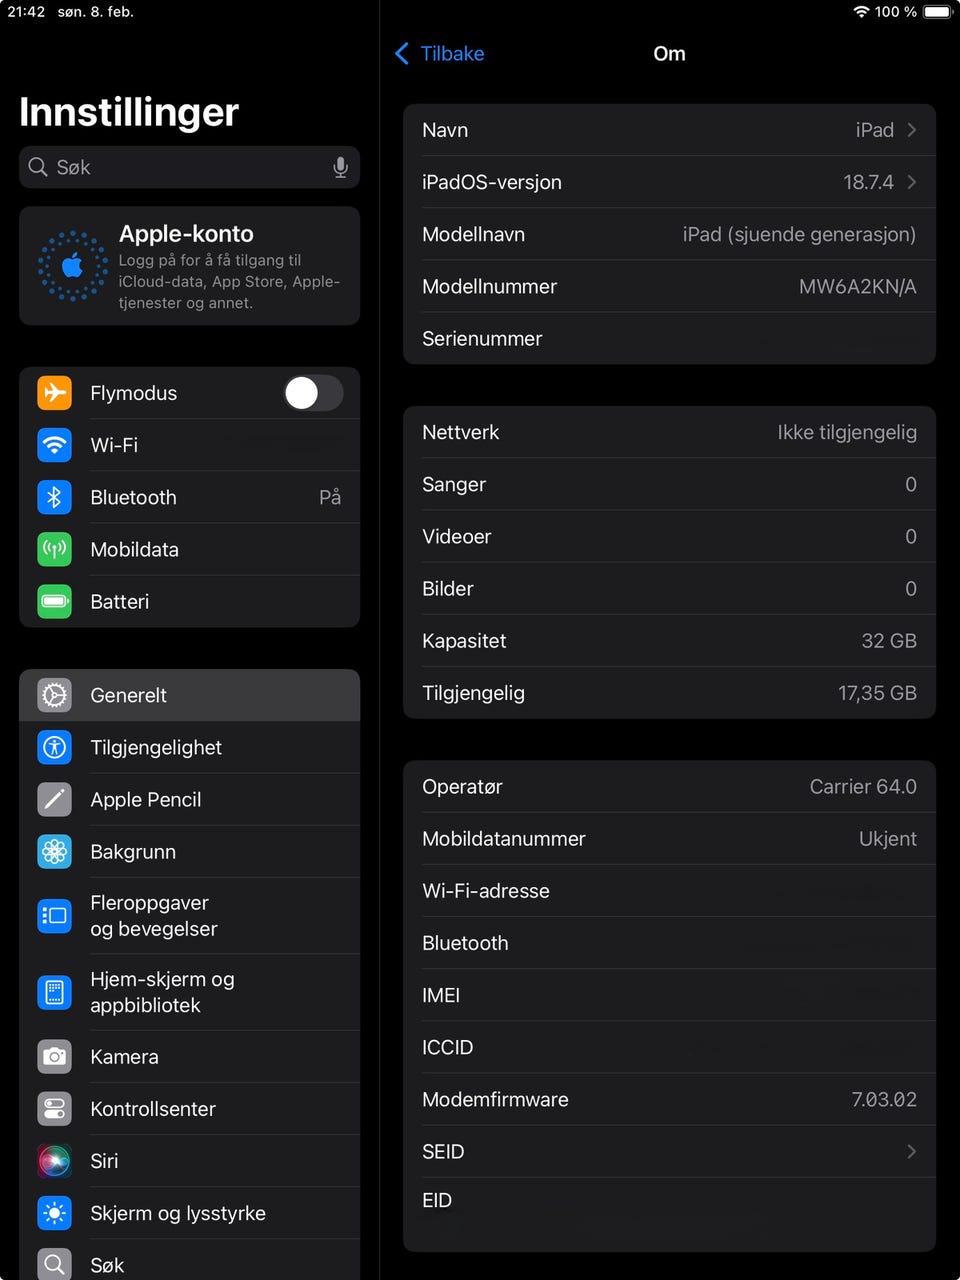Tap the Wi-Fi-adresse row
The height and width of the screenshot is (1280, 960).
(x=669, y=890)
